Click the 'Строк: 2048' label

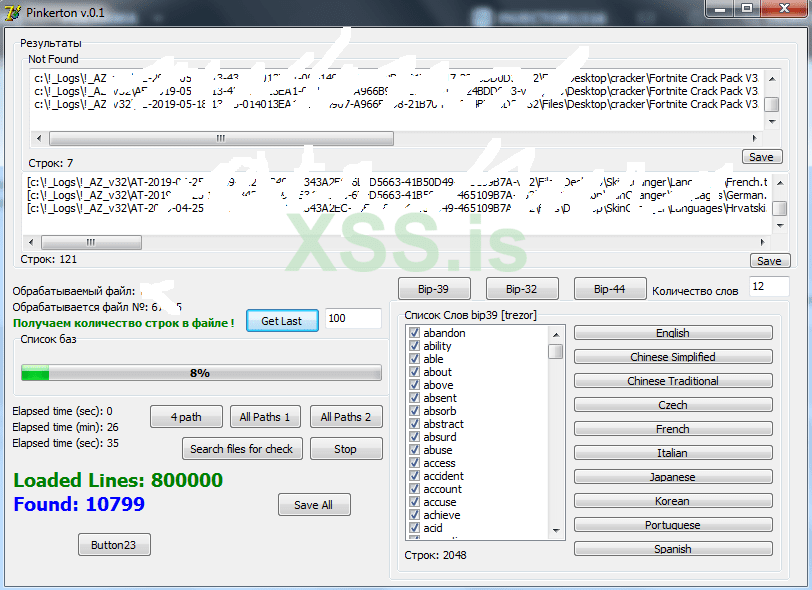(436, 555)
